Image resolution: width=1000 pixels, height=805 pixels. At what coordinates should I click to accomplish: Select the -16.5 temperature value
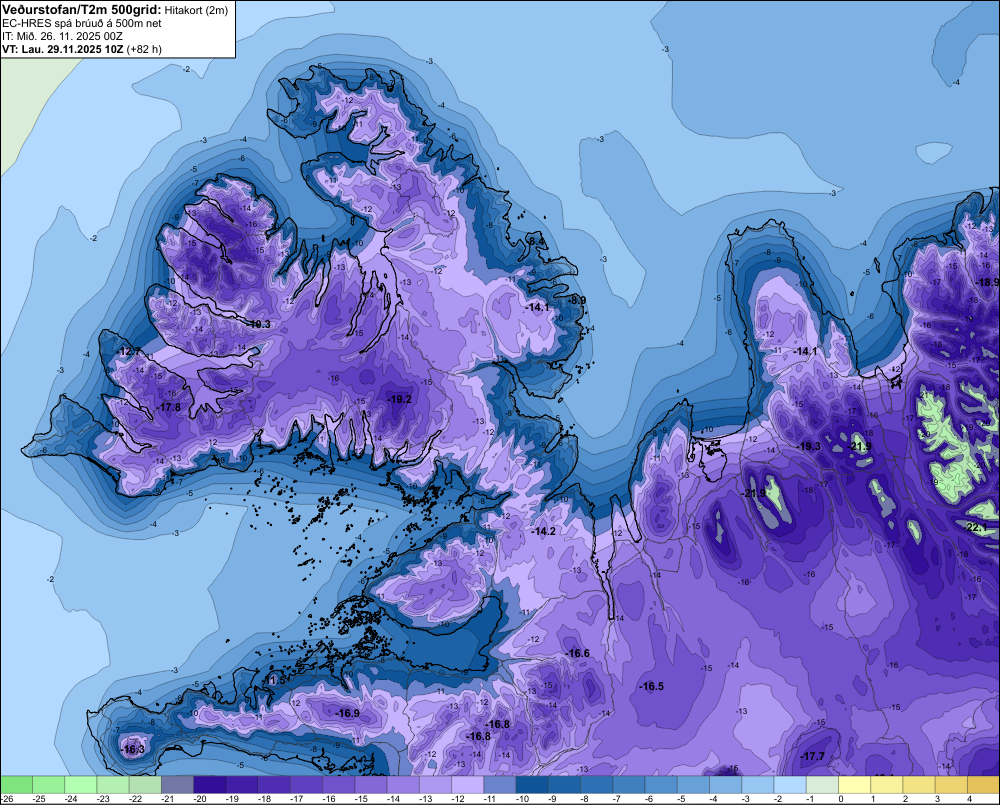tap(652, 686)
